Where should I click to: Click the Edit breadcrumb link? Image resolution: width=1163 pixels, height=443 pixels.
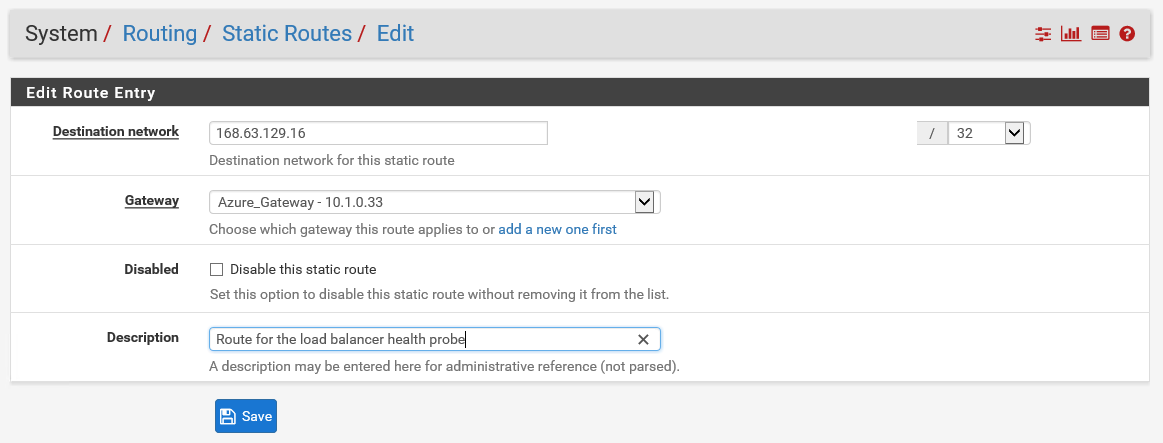(x=395, y=33)
